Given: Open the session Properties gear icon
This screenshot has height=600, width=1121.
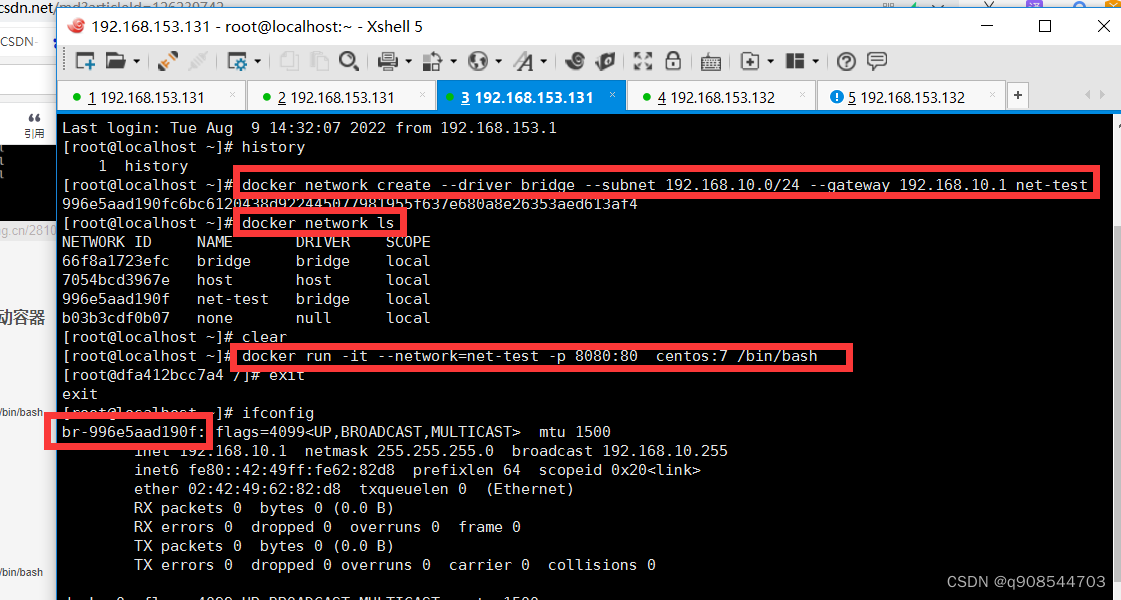Looking at the screenshot, I should tap(237, 62).
